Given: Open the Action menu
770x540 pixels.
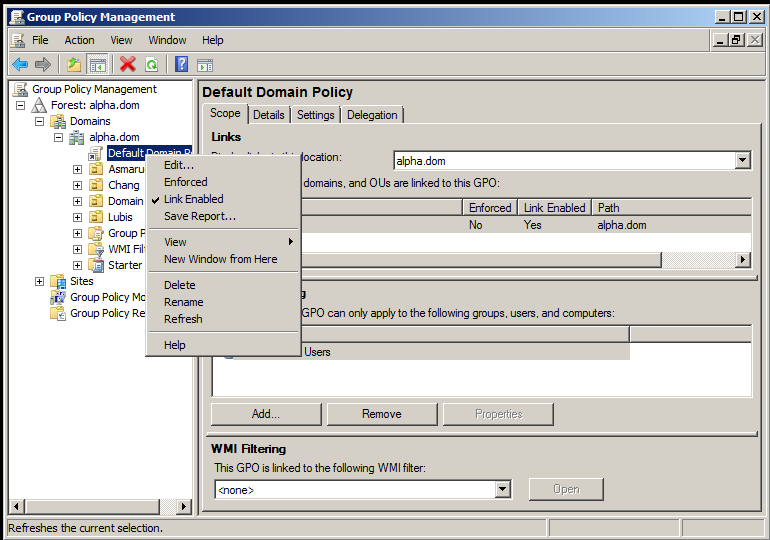Looking at the screenshot, I should point(80,40).
